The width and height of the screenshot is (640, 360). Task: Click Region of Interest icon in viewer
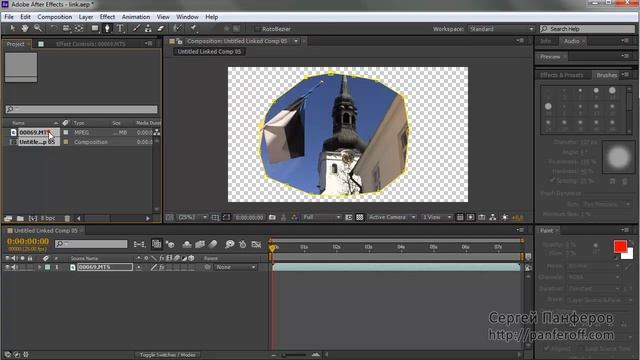pyautogui.click(x=349, y=218)
